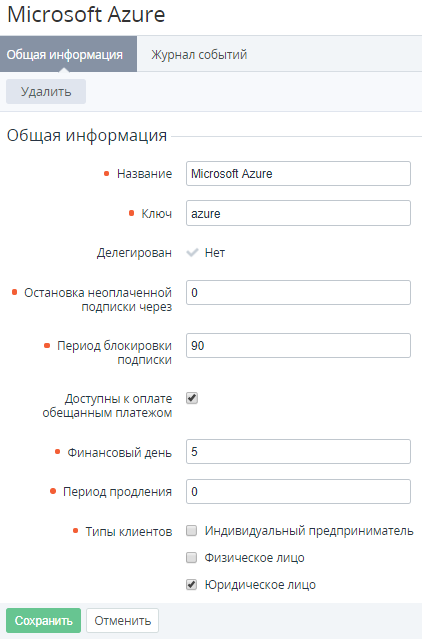The image size is (422, 643).
Task: Focus the Название input field
Action: tap(298, 173)
